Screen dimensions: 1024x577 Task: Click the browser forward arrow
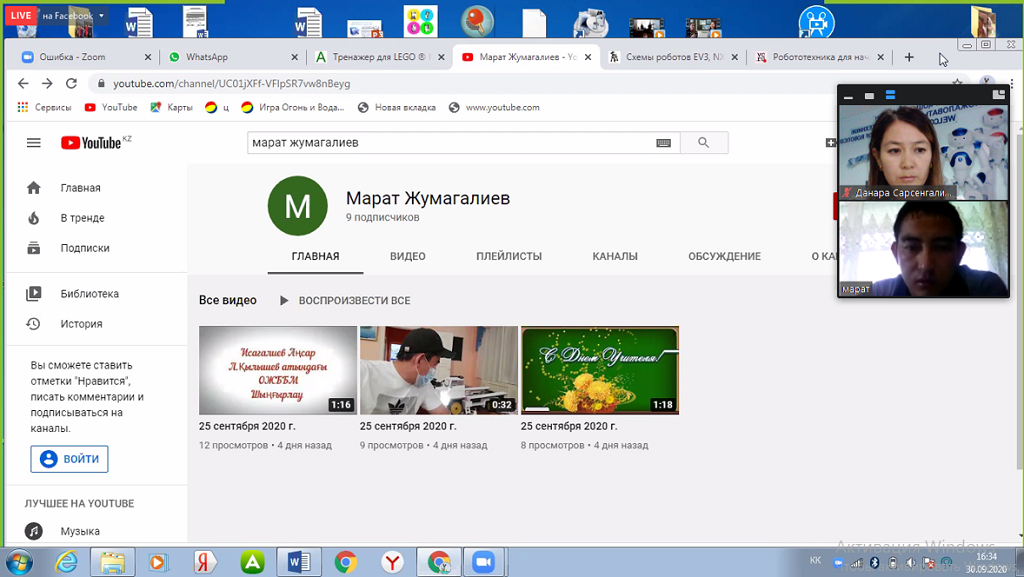47,84
